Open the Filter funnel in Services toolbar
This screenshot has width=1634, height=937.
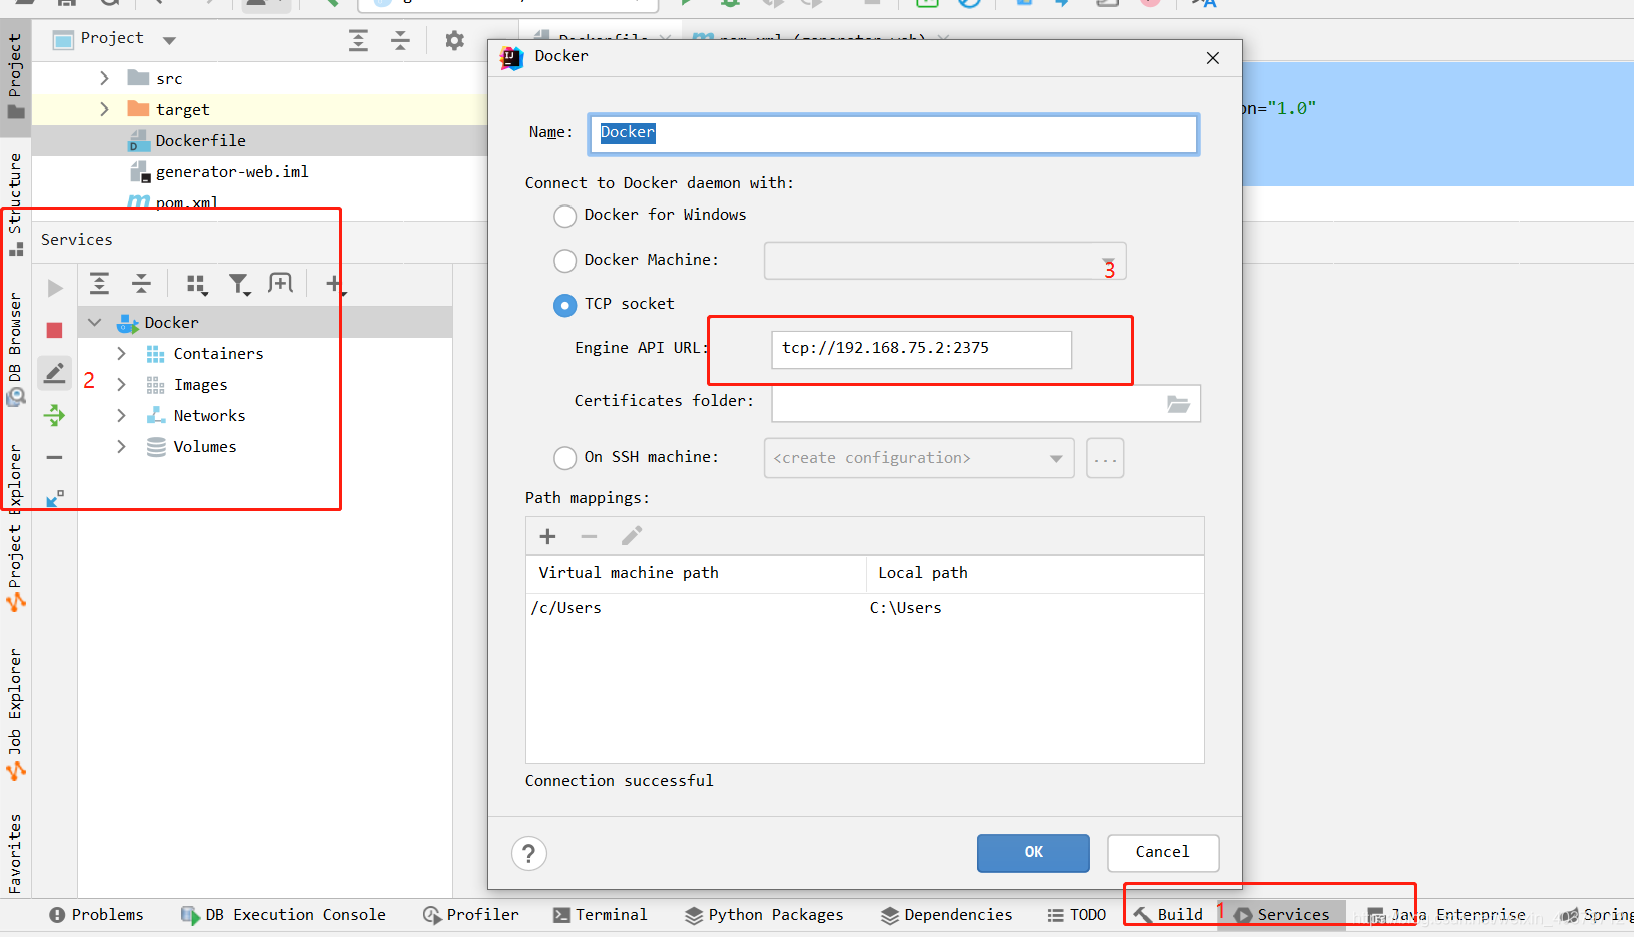[x=239, y=285]
